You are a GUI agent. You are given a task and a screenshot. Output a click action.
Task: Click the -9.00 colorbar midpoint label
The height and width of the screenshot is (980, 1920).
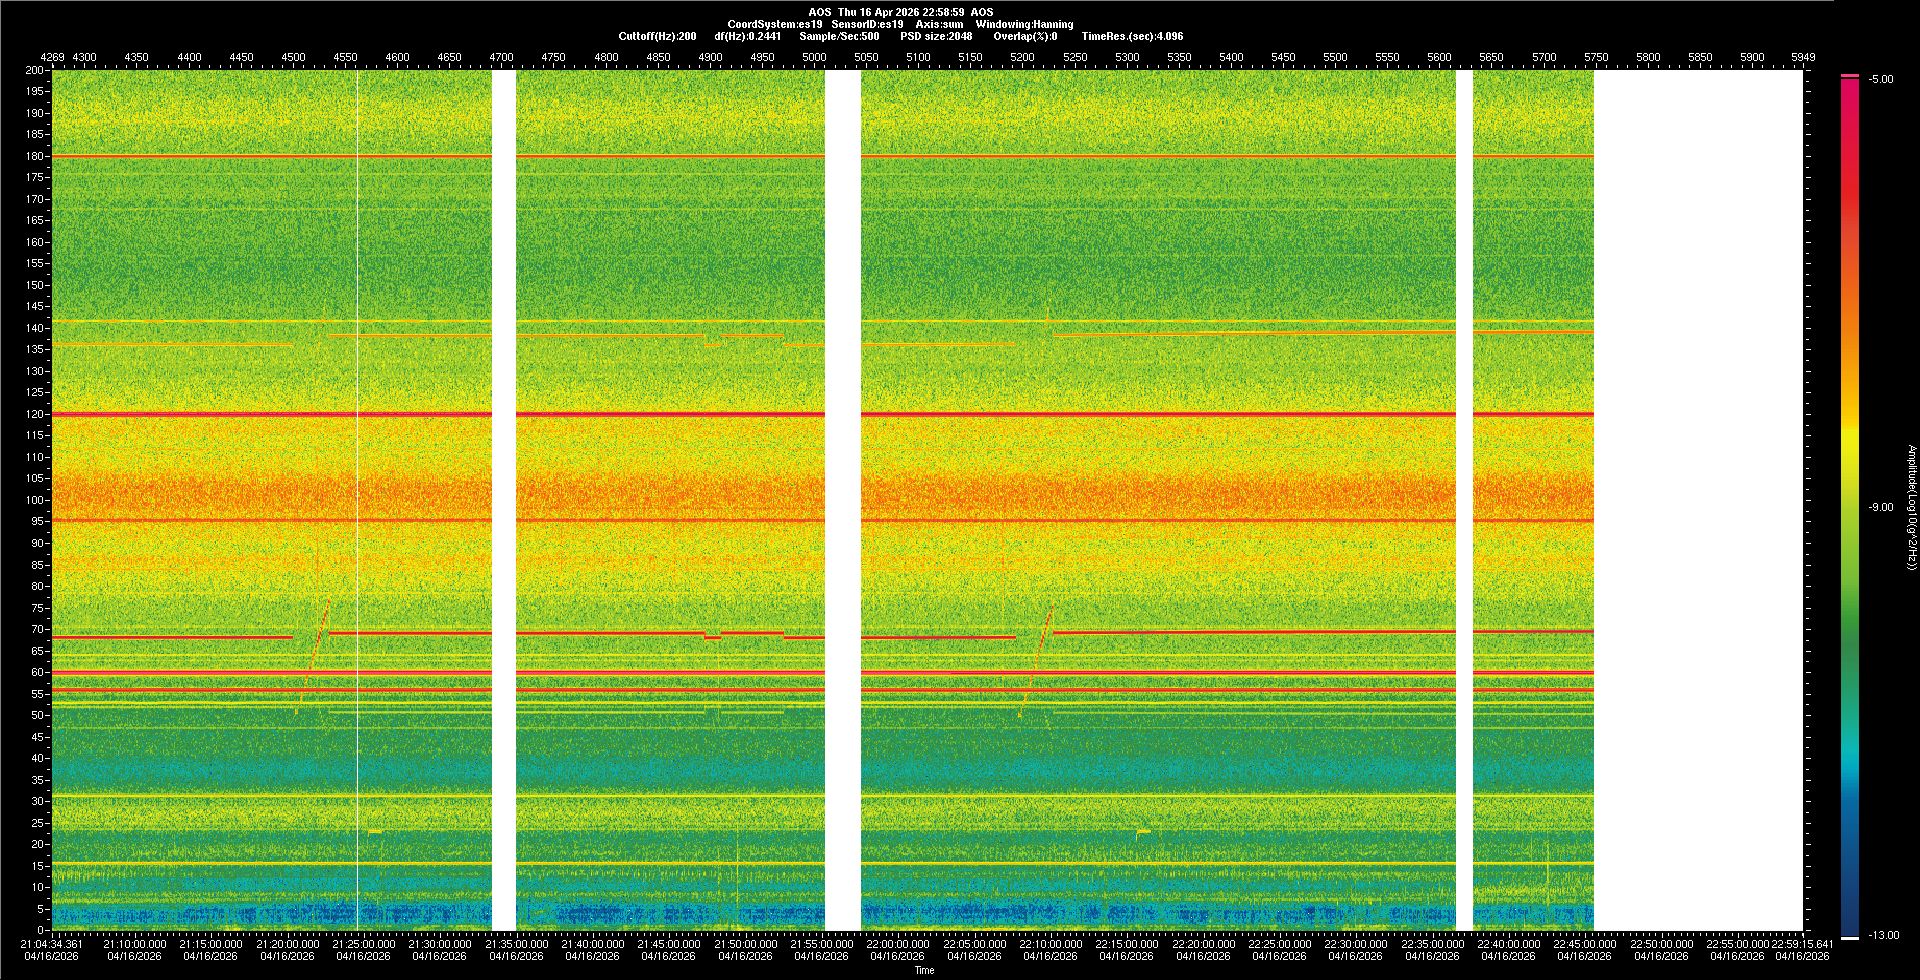pos(1881,508)
